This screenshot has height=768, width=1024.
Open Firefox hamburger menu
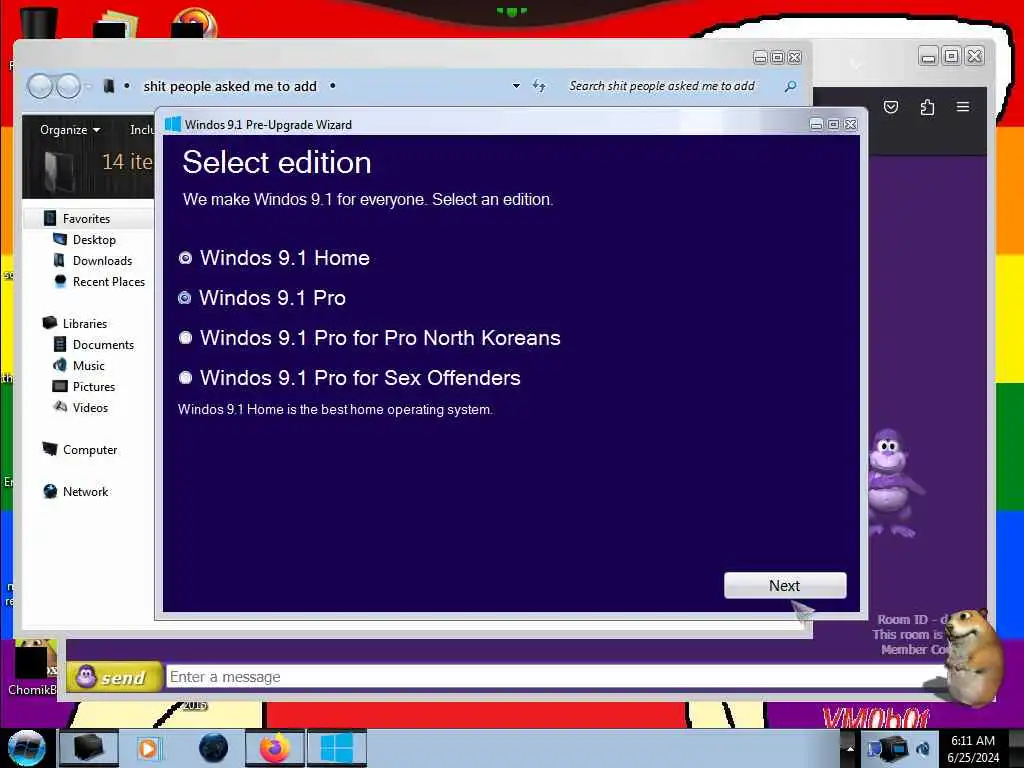coord(963,106)
